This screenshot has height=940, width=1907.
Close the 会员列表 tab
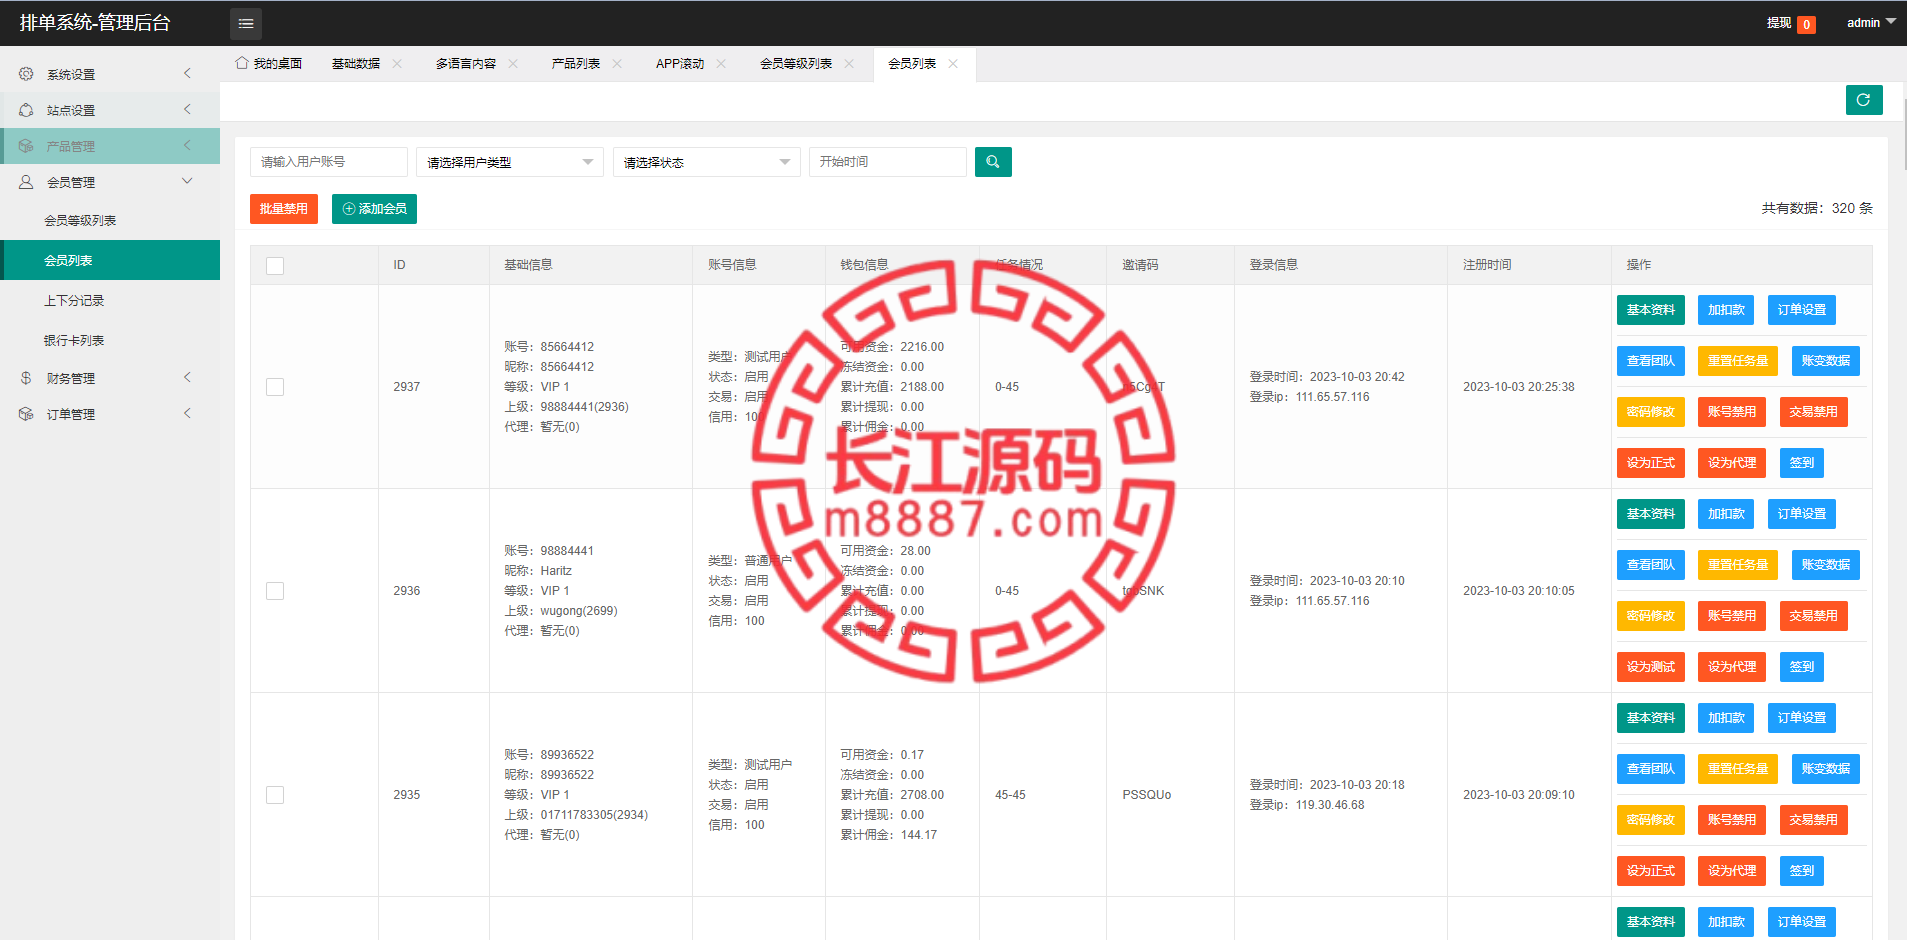tap(953, 63)
